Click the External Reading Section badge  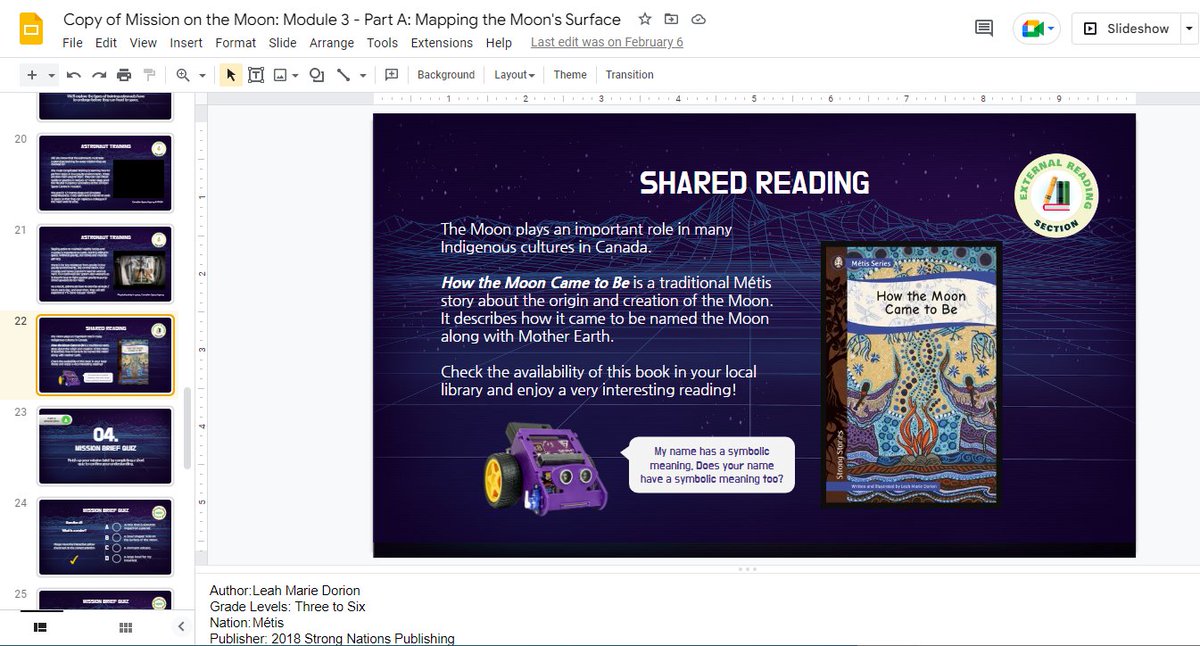1056,195
